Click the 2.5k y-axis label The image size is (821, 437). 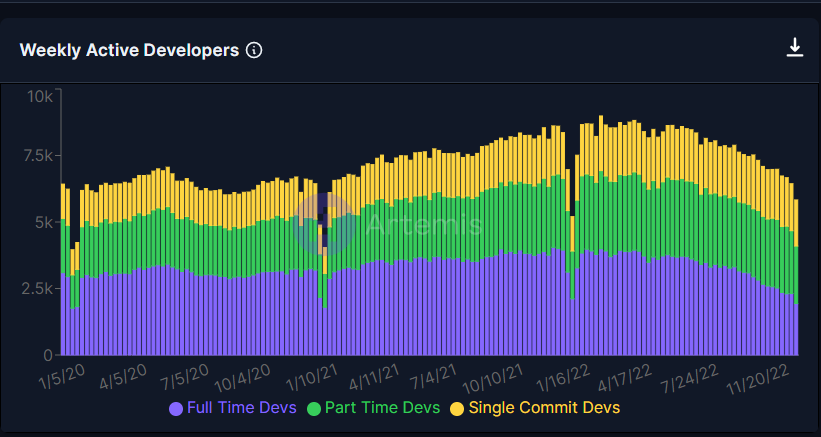(36, 288)
